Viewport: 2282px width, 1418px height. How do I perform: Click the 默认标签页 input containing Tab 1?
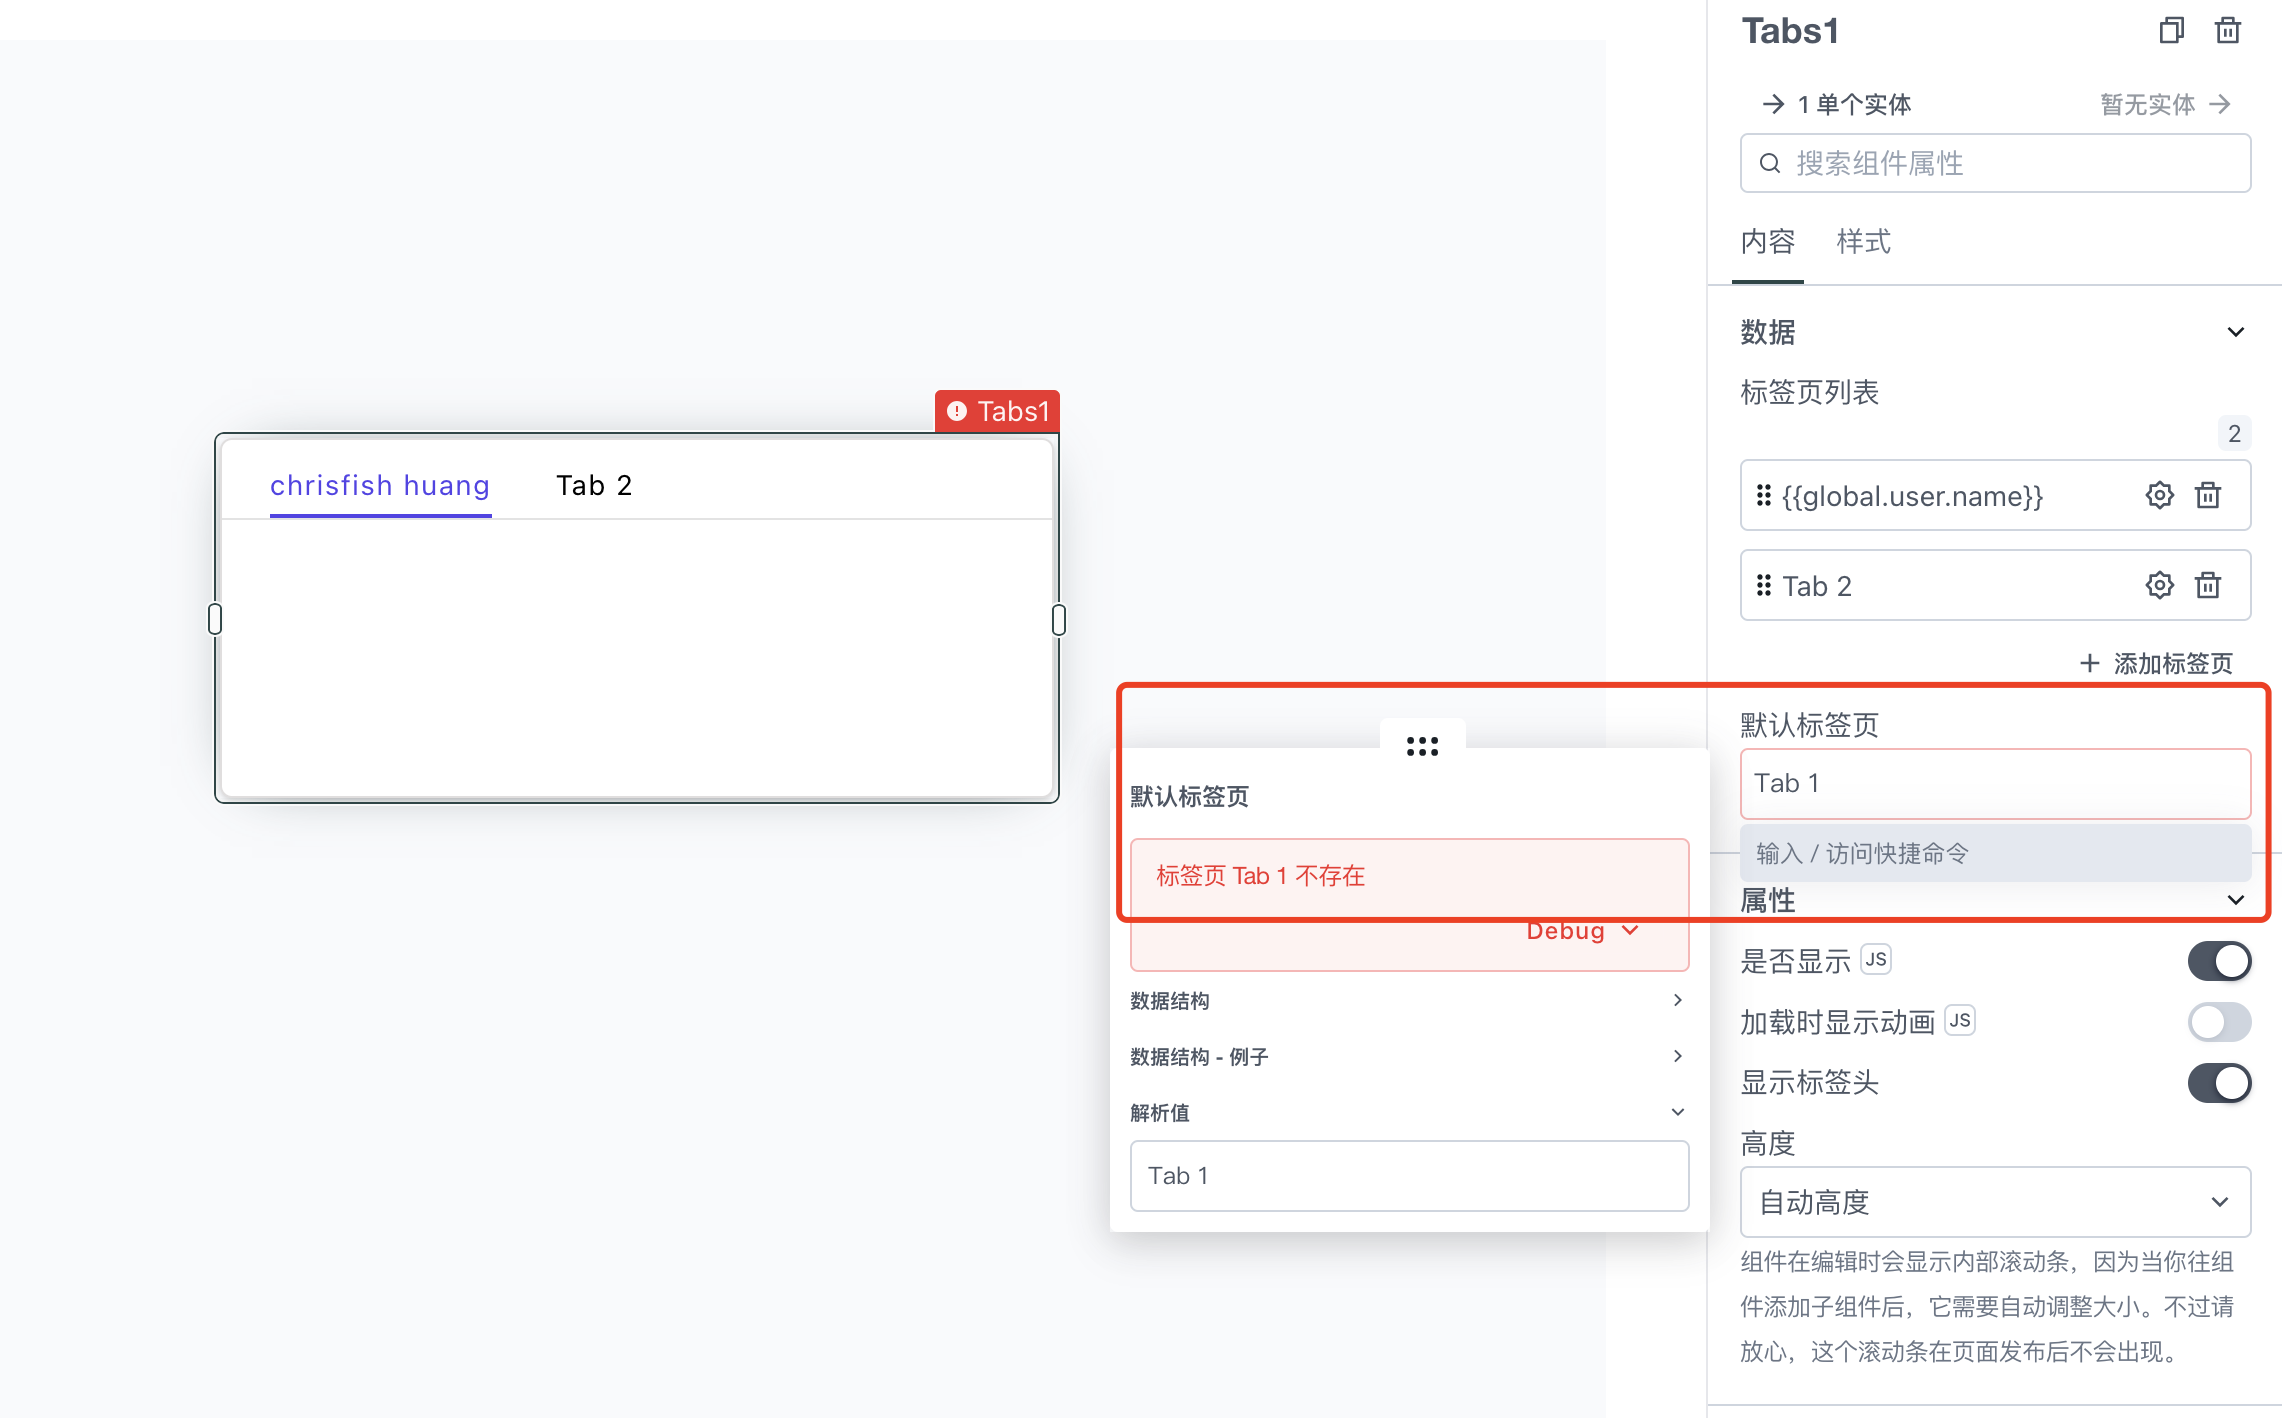1995,784
